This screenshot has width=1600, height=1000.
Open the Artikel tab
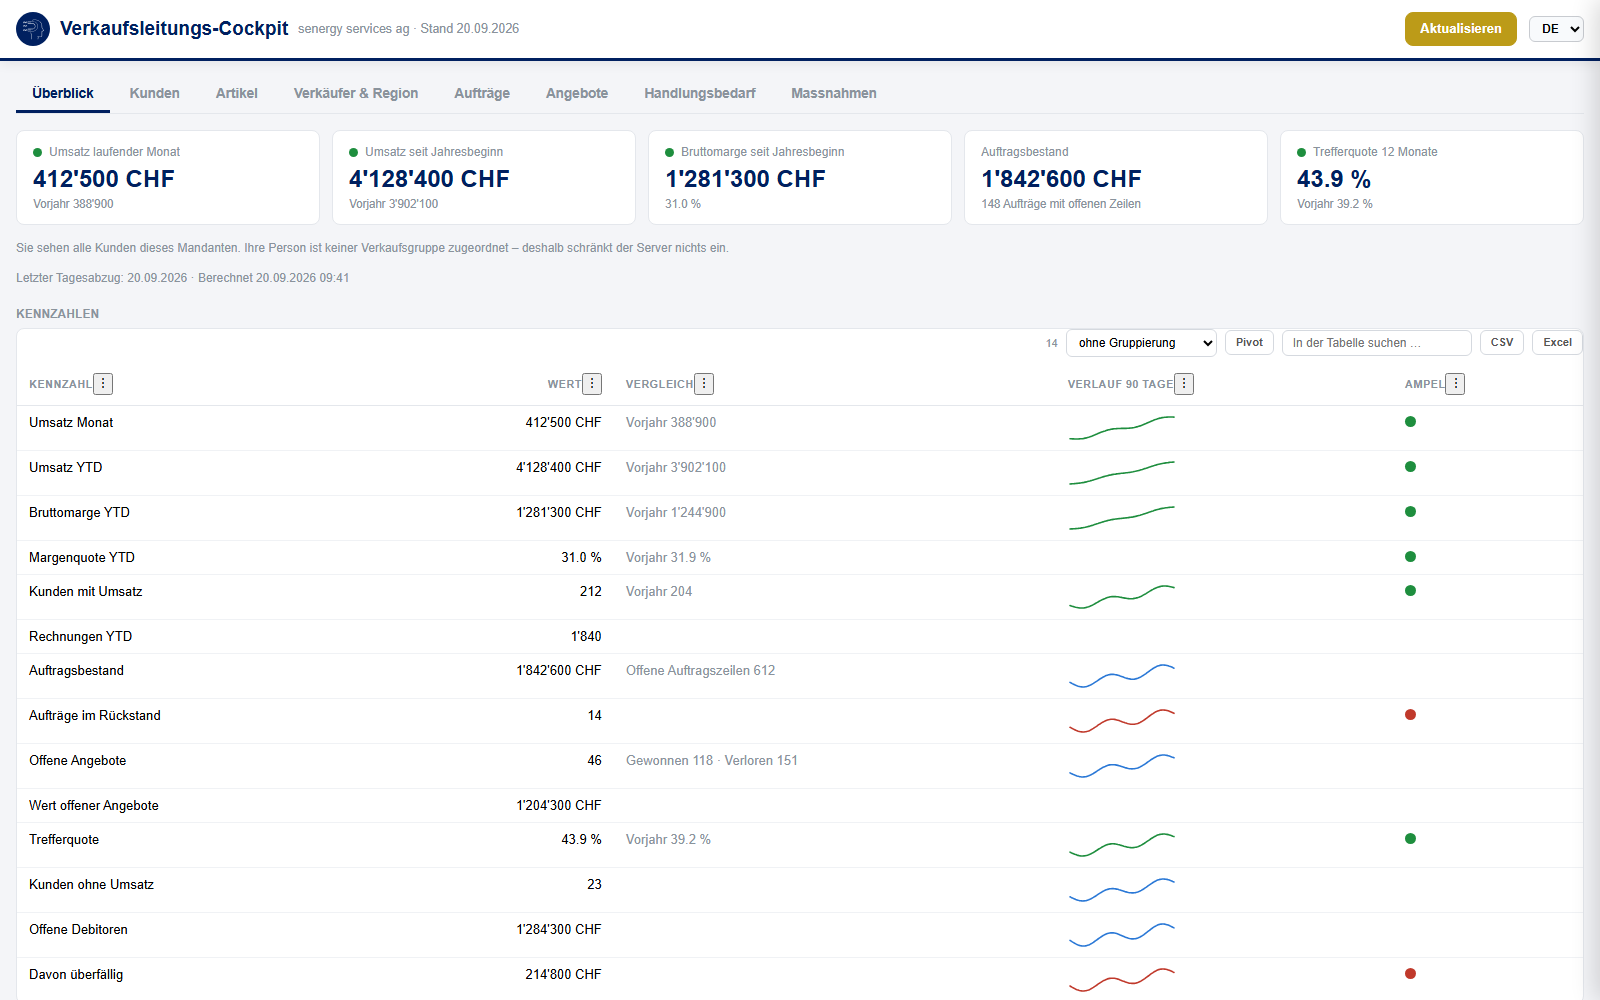coord(237,93)
